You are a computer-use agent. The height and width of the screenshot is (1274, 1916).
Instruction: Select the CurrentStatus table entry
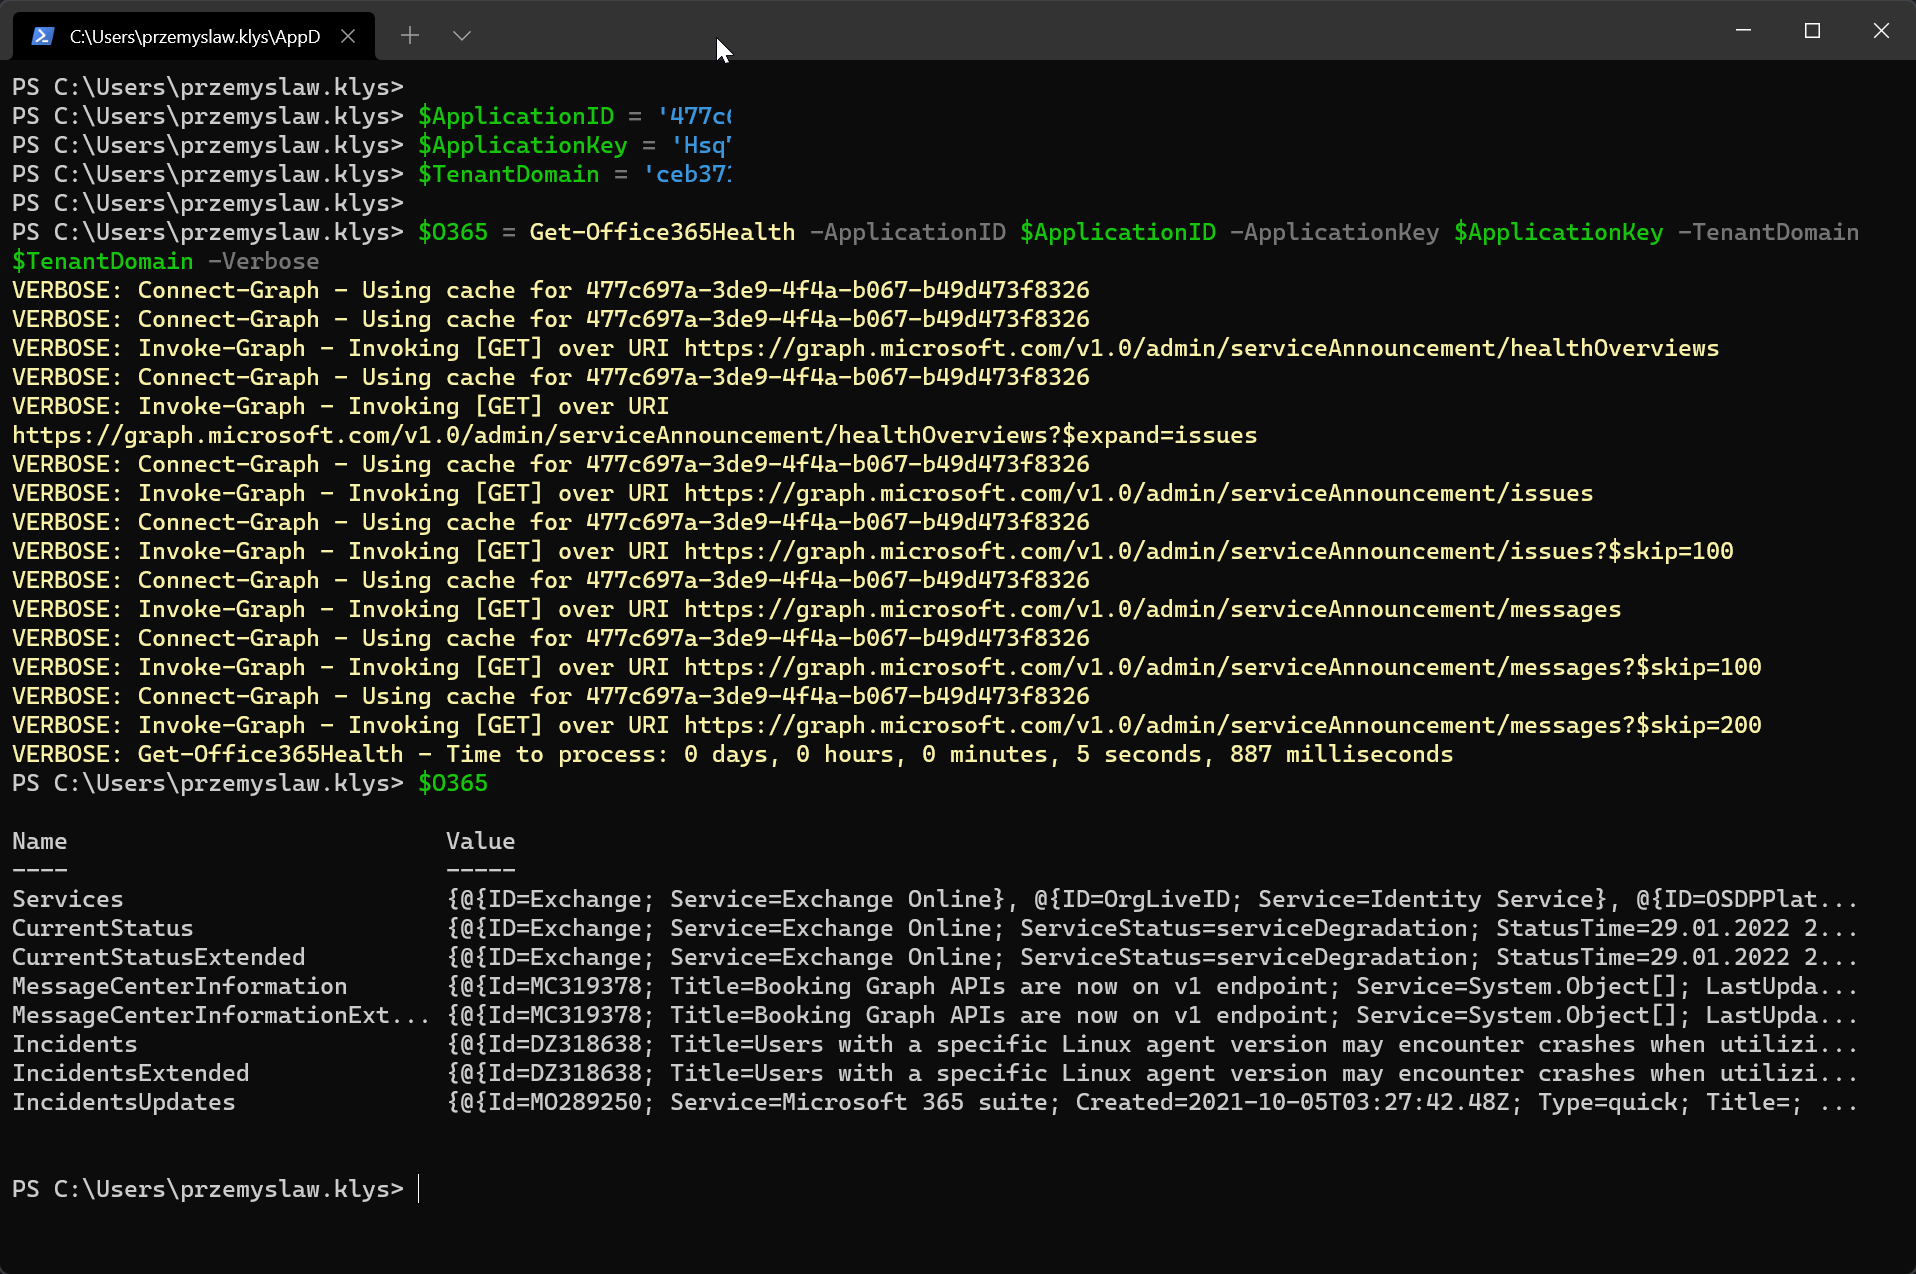[x=101, y=928]
